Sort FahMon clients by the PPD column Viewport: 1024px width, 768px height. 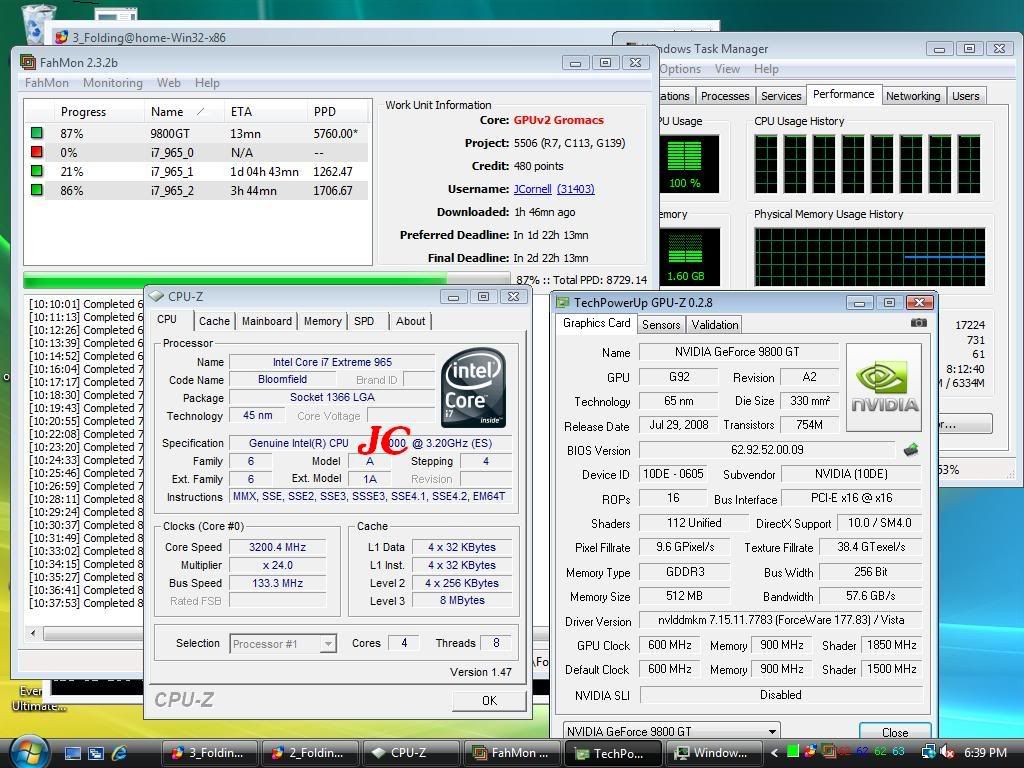pyautogui.click(x=337, y=112)
